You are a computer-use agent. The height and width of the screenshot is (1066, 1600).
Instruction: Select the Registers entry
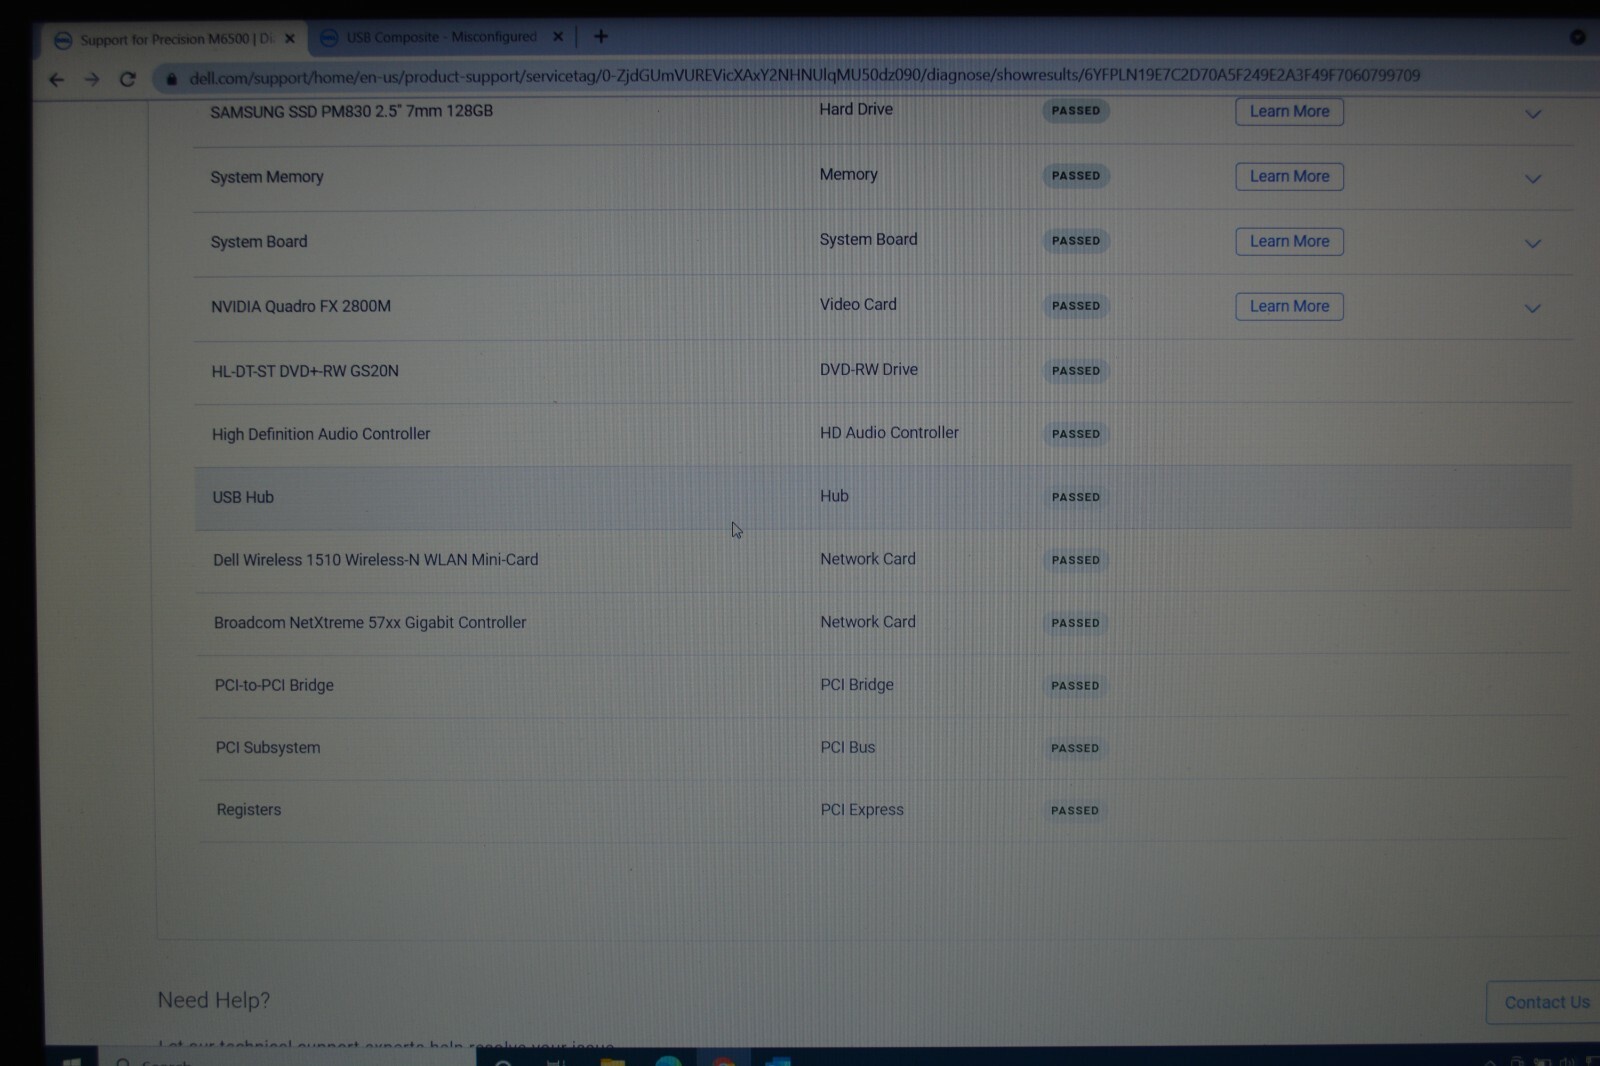[x=249, y=810]
